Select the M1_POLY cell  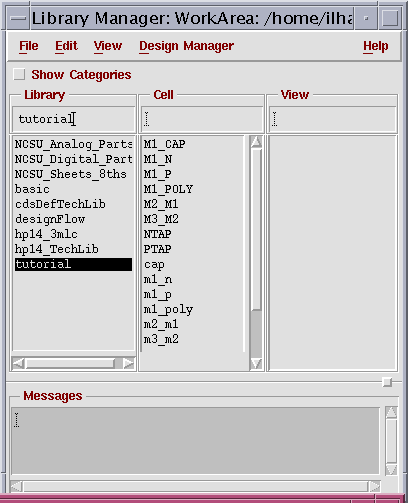pos(168,189)
